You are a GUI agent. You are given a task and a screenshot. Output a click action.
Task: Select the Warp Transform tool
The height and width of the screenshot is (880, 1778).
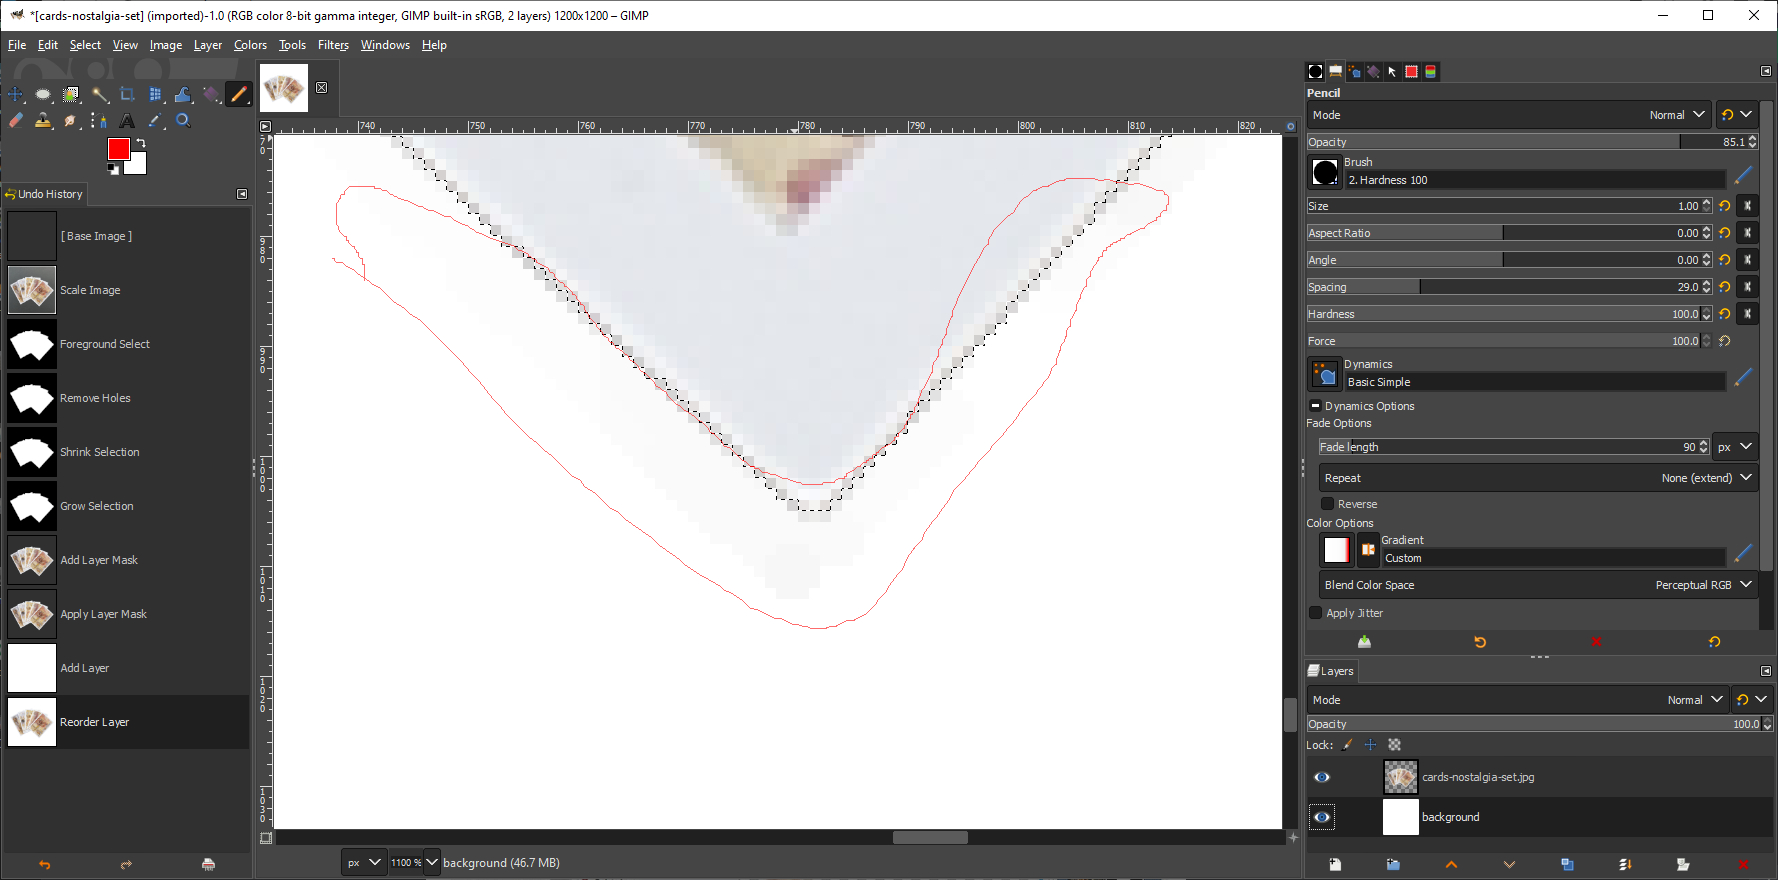tap(183, 94)
